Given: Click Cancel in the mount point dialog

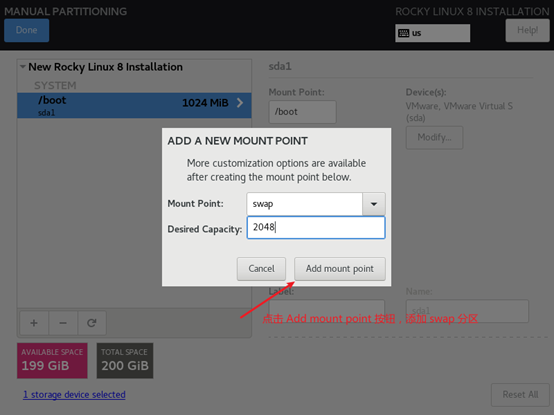Looking at the screenshot, I should (x=261, y=269).
